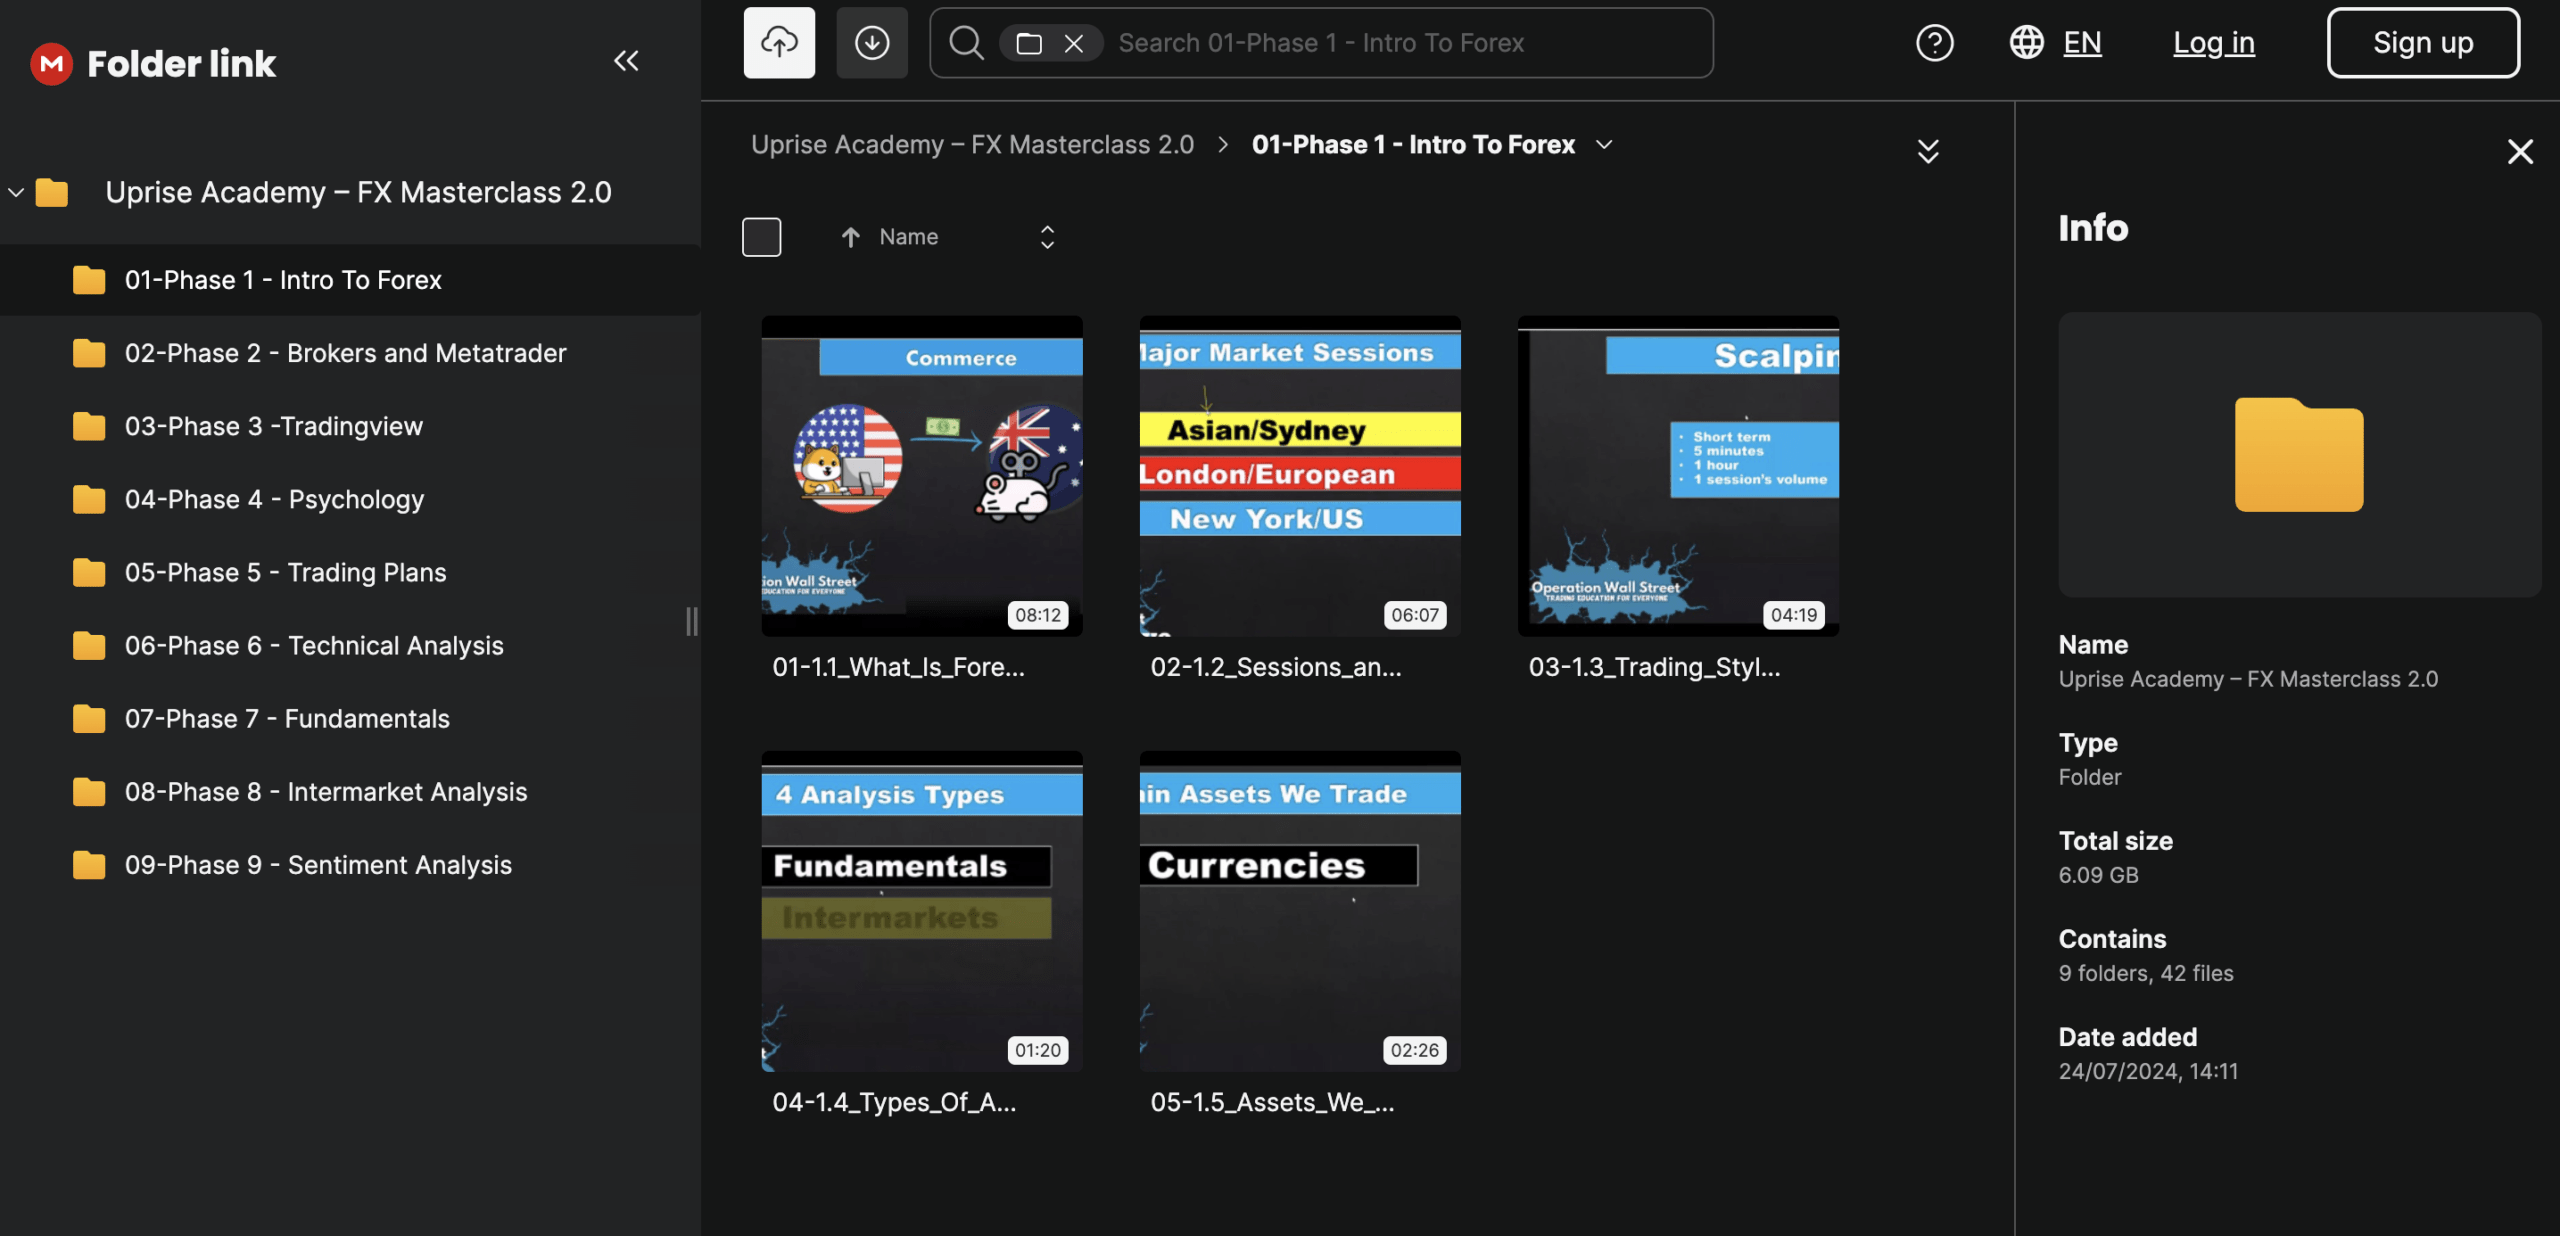Select 07-Phase 7 - Fundamentals in sidebar
The height and width of the screenshot is (1236, 2560).
[x=287, y=719]
